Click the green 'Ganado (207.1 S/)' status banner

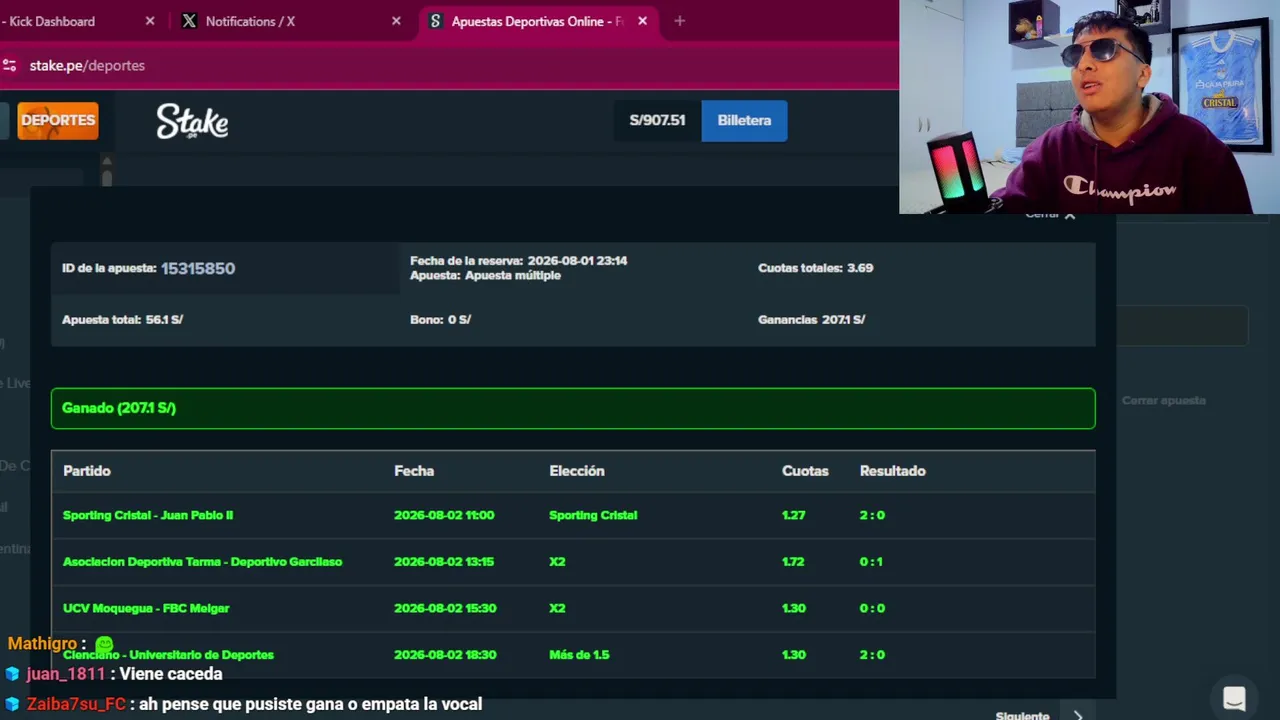[x=573, y=408]
